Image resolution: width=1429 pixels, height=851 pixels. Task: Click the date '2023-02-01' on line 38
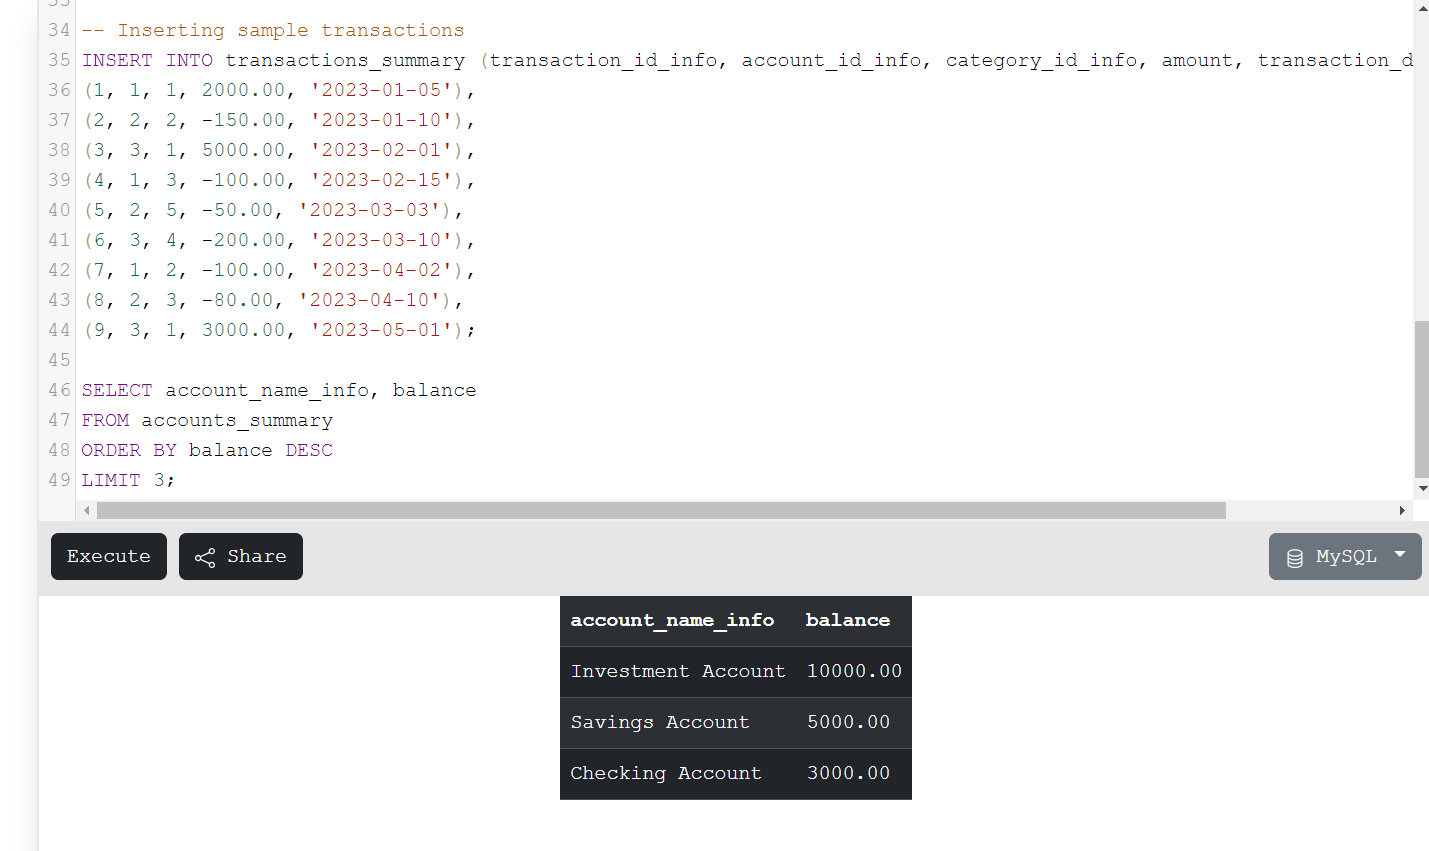[x=381, y=150]
